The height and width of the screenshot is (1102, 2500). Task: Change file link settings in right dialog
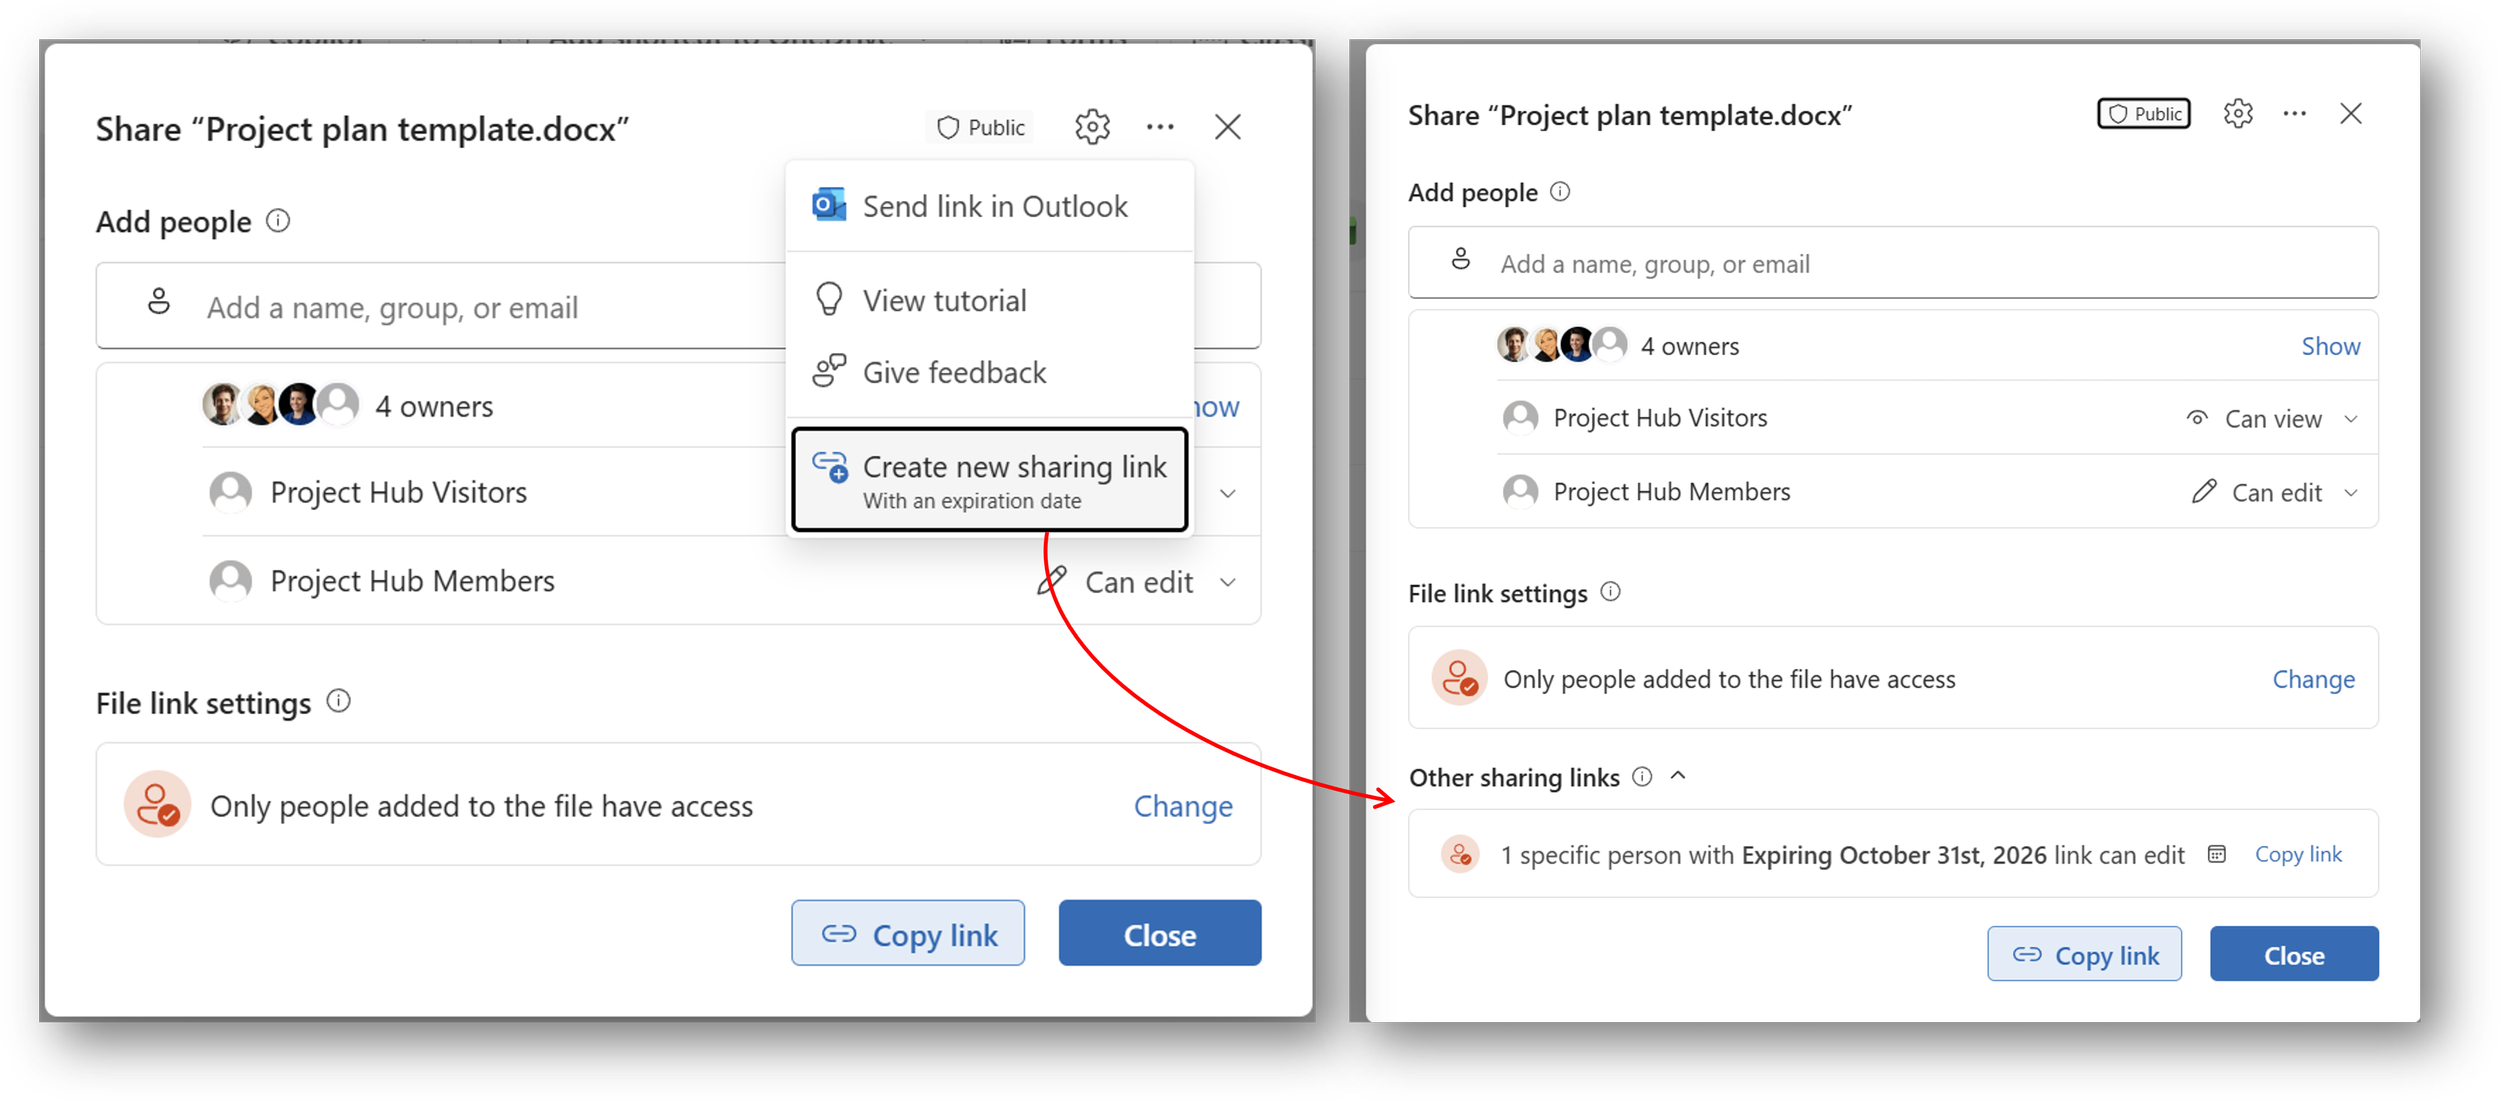pos(2313,679)
